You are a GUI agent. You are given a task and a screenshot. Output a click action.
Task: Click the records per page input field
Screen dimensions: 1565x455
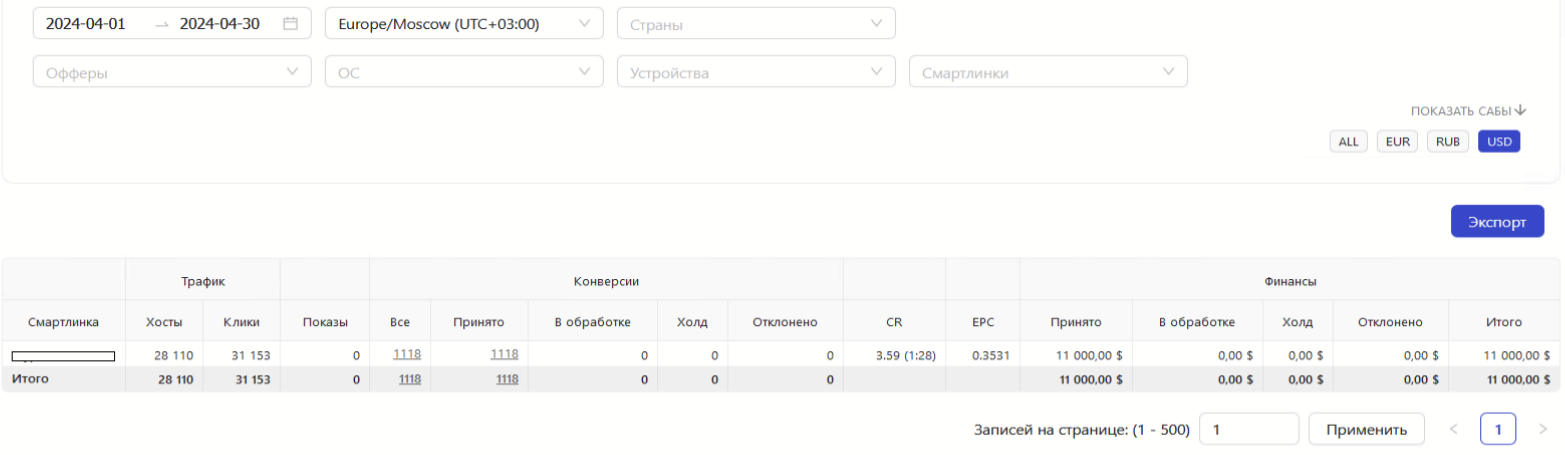coord(1248,430)
